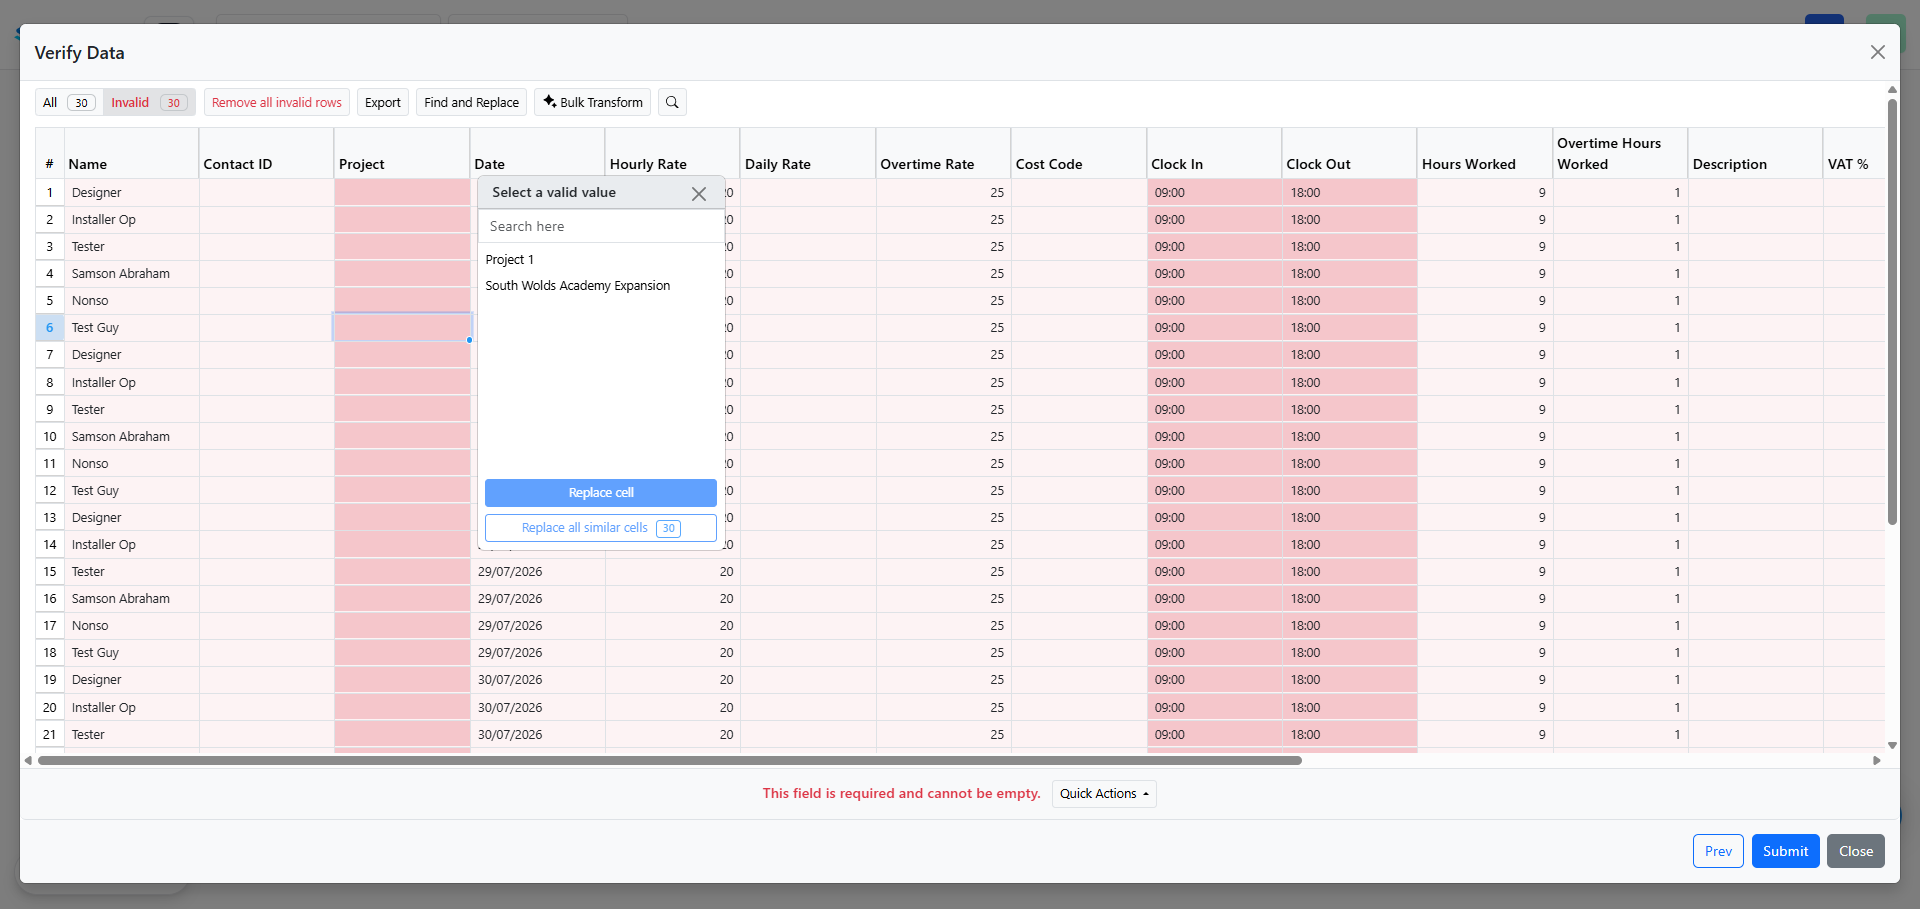This screenshot has height=909, width=1920.
Task: Click the Replace cell button
Action: pyautogui.click(x=601, y=492)
